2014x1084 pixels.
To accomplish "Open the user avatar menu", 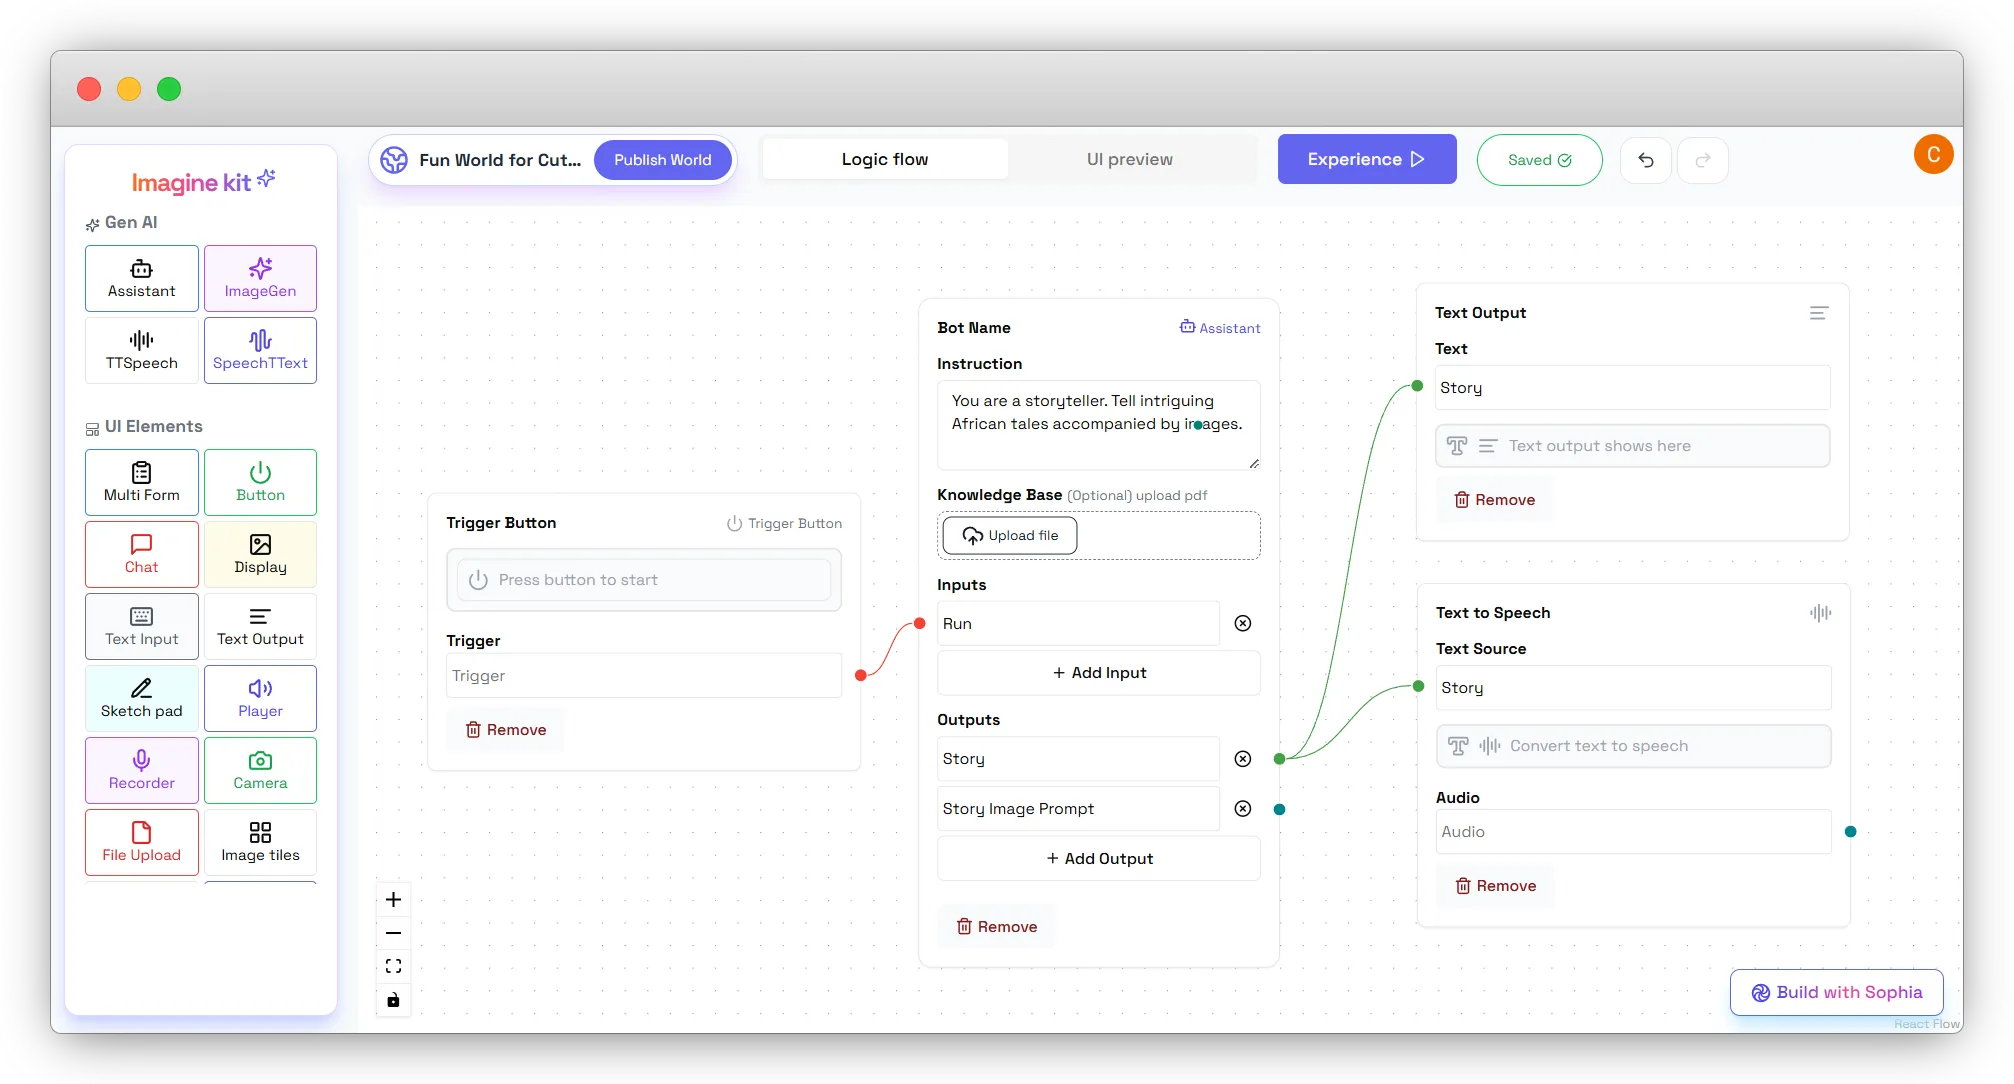I will click(x=1932, y=155).
